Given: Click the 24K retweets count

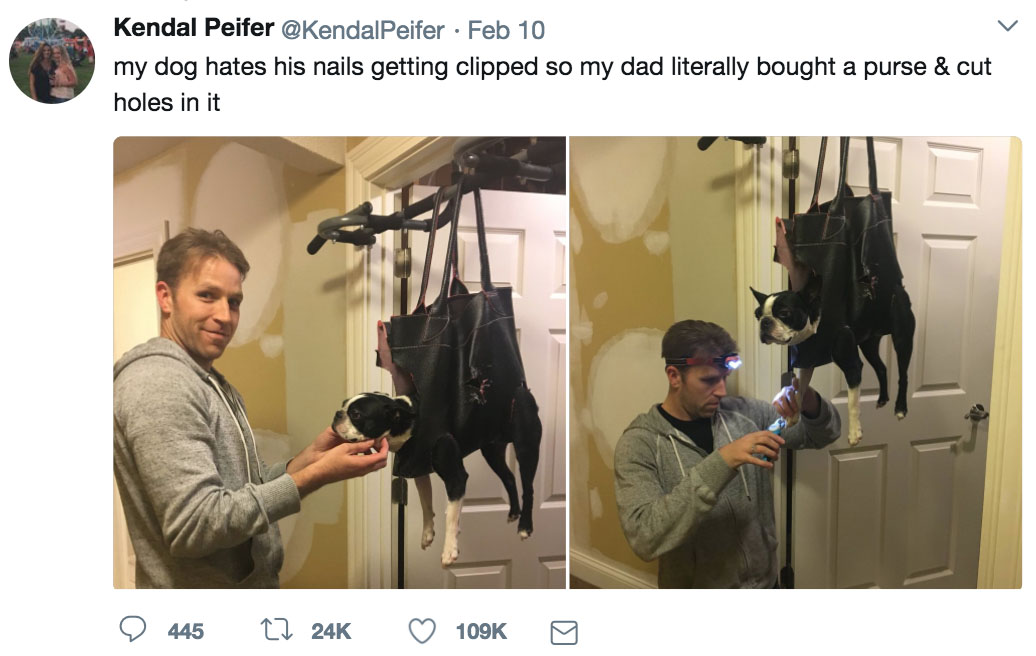Looking at the screenshot, I should (x=331, y=632).
